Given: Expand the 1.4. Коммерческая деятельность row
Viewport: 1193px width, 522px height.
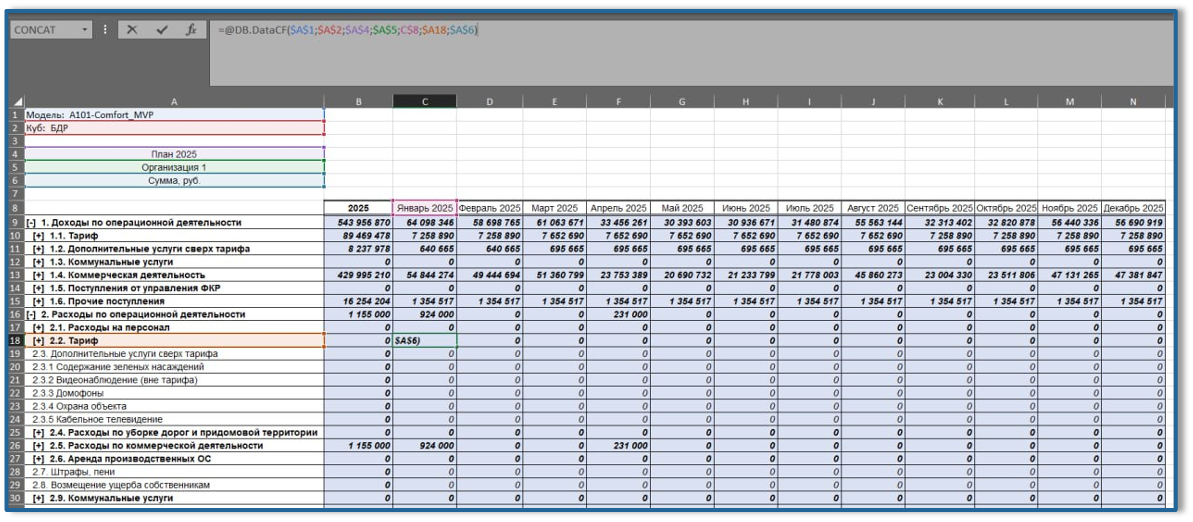Looking at the screenshot, I should point(38,274).
